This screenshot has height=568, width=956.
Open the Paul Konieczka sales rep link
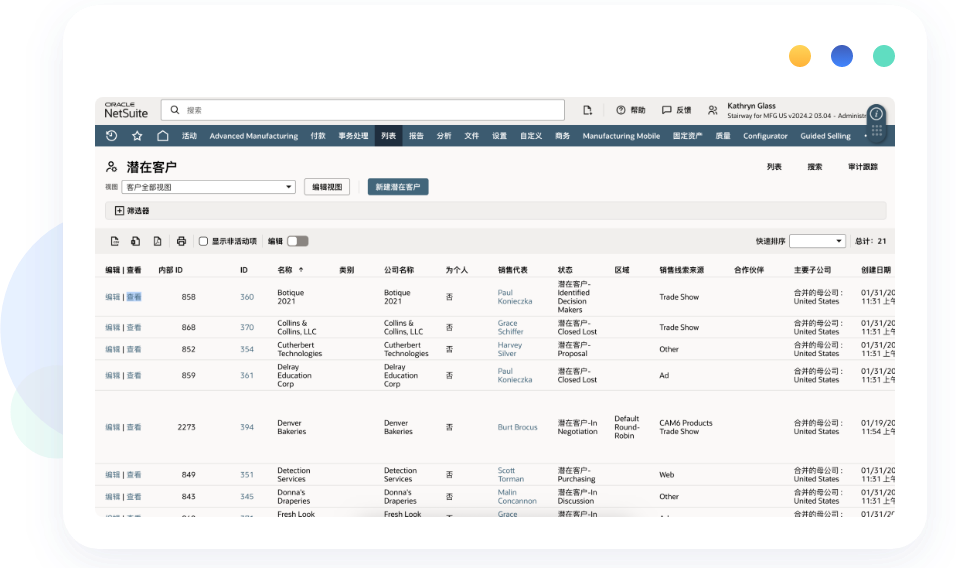(x=514, y=296)
